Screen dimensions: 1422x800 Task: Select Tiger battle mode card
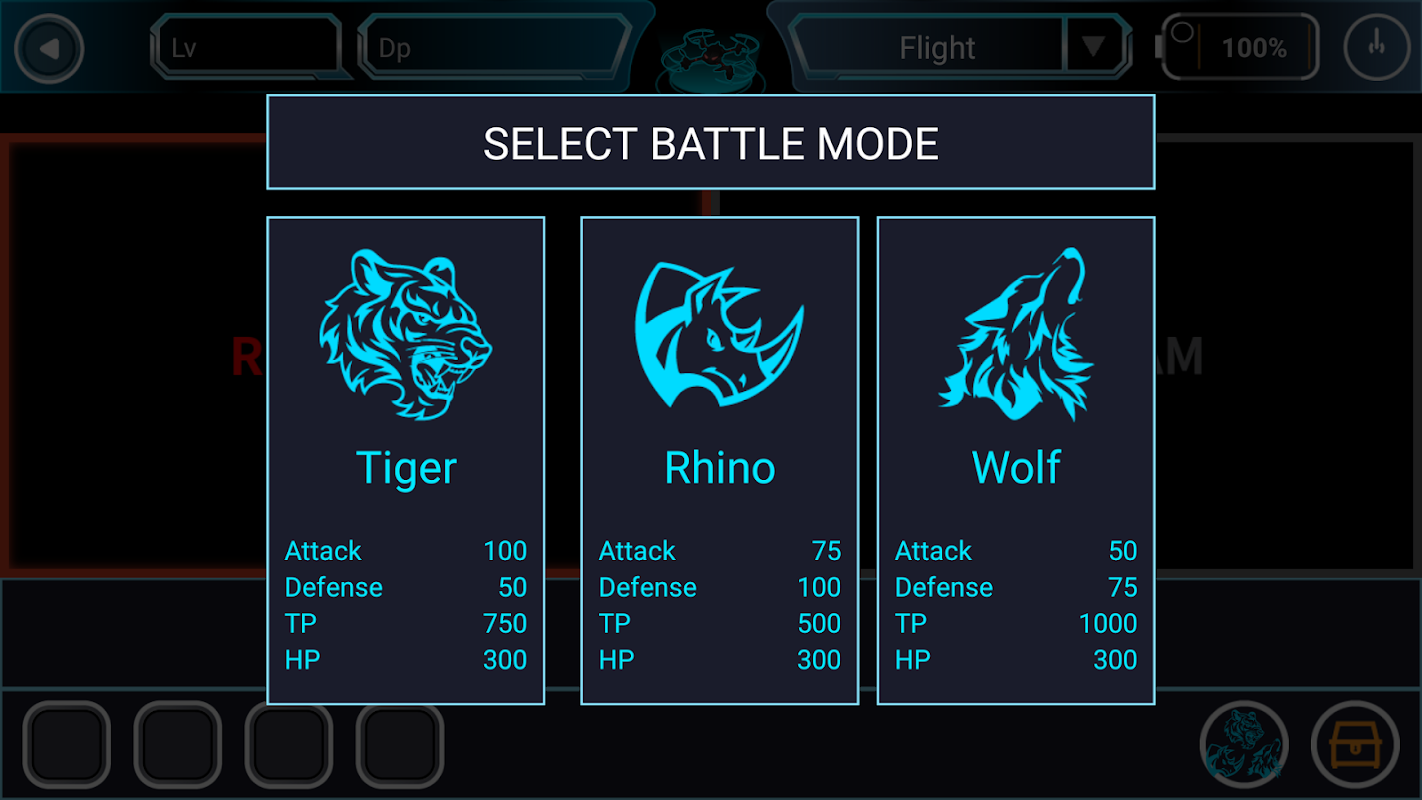coord(406,461)
